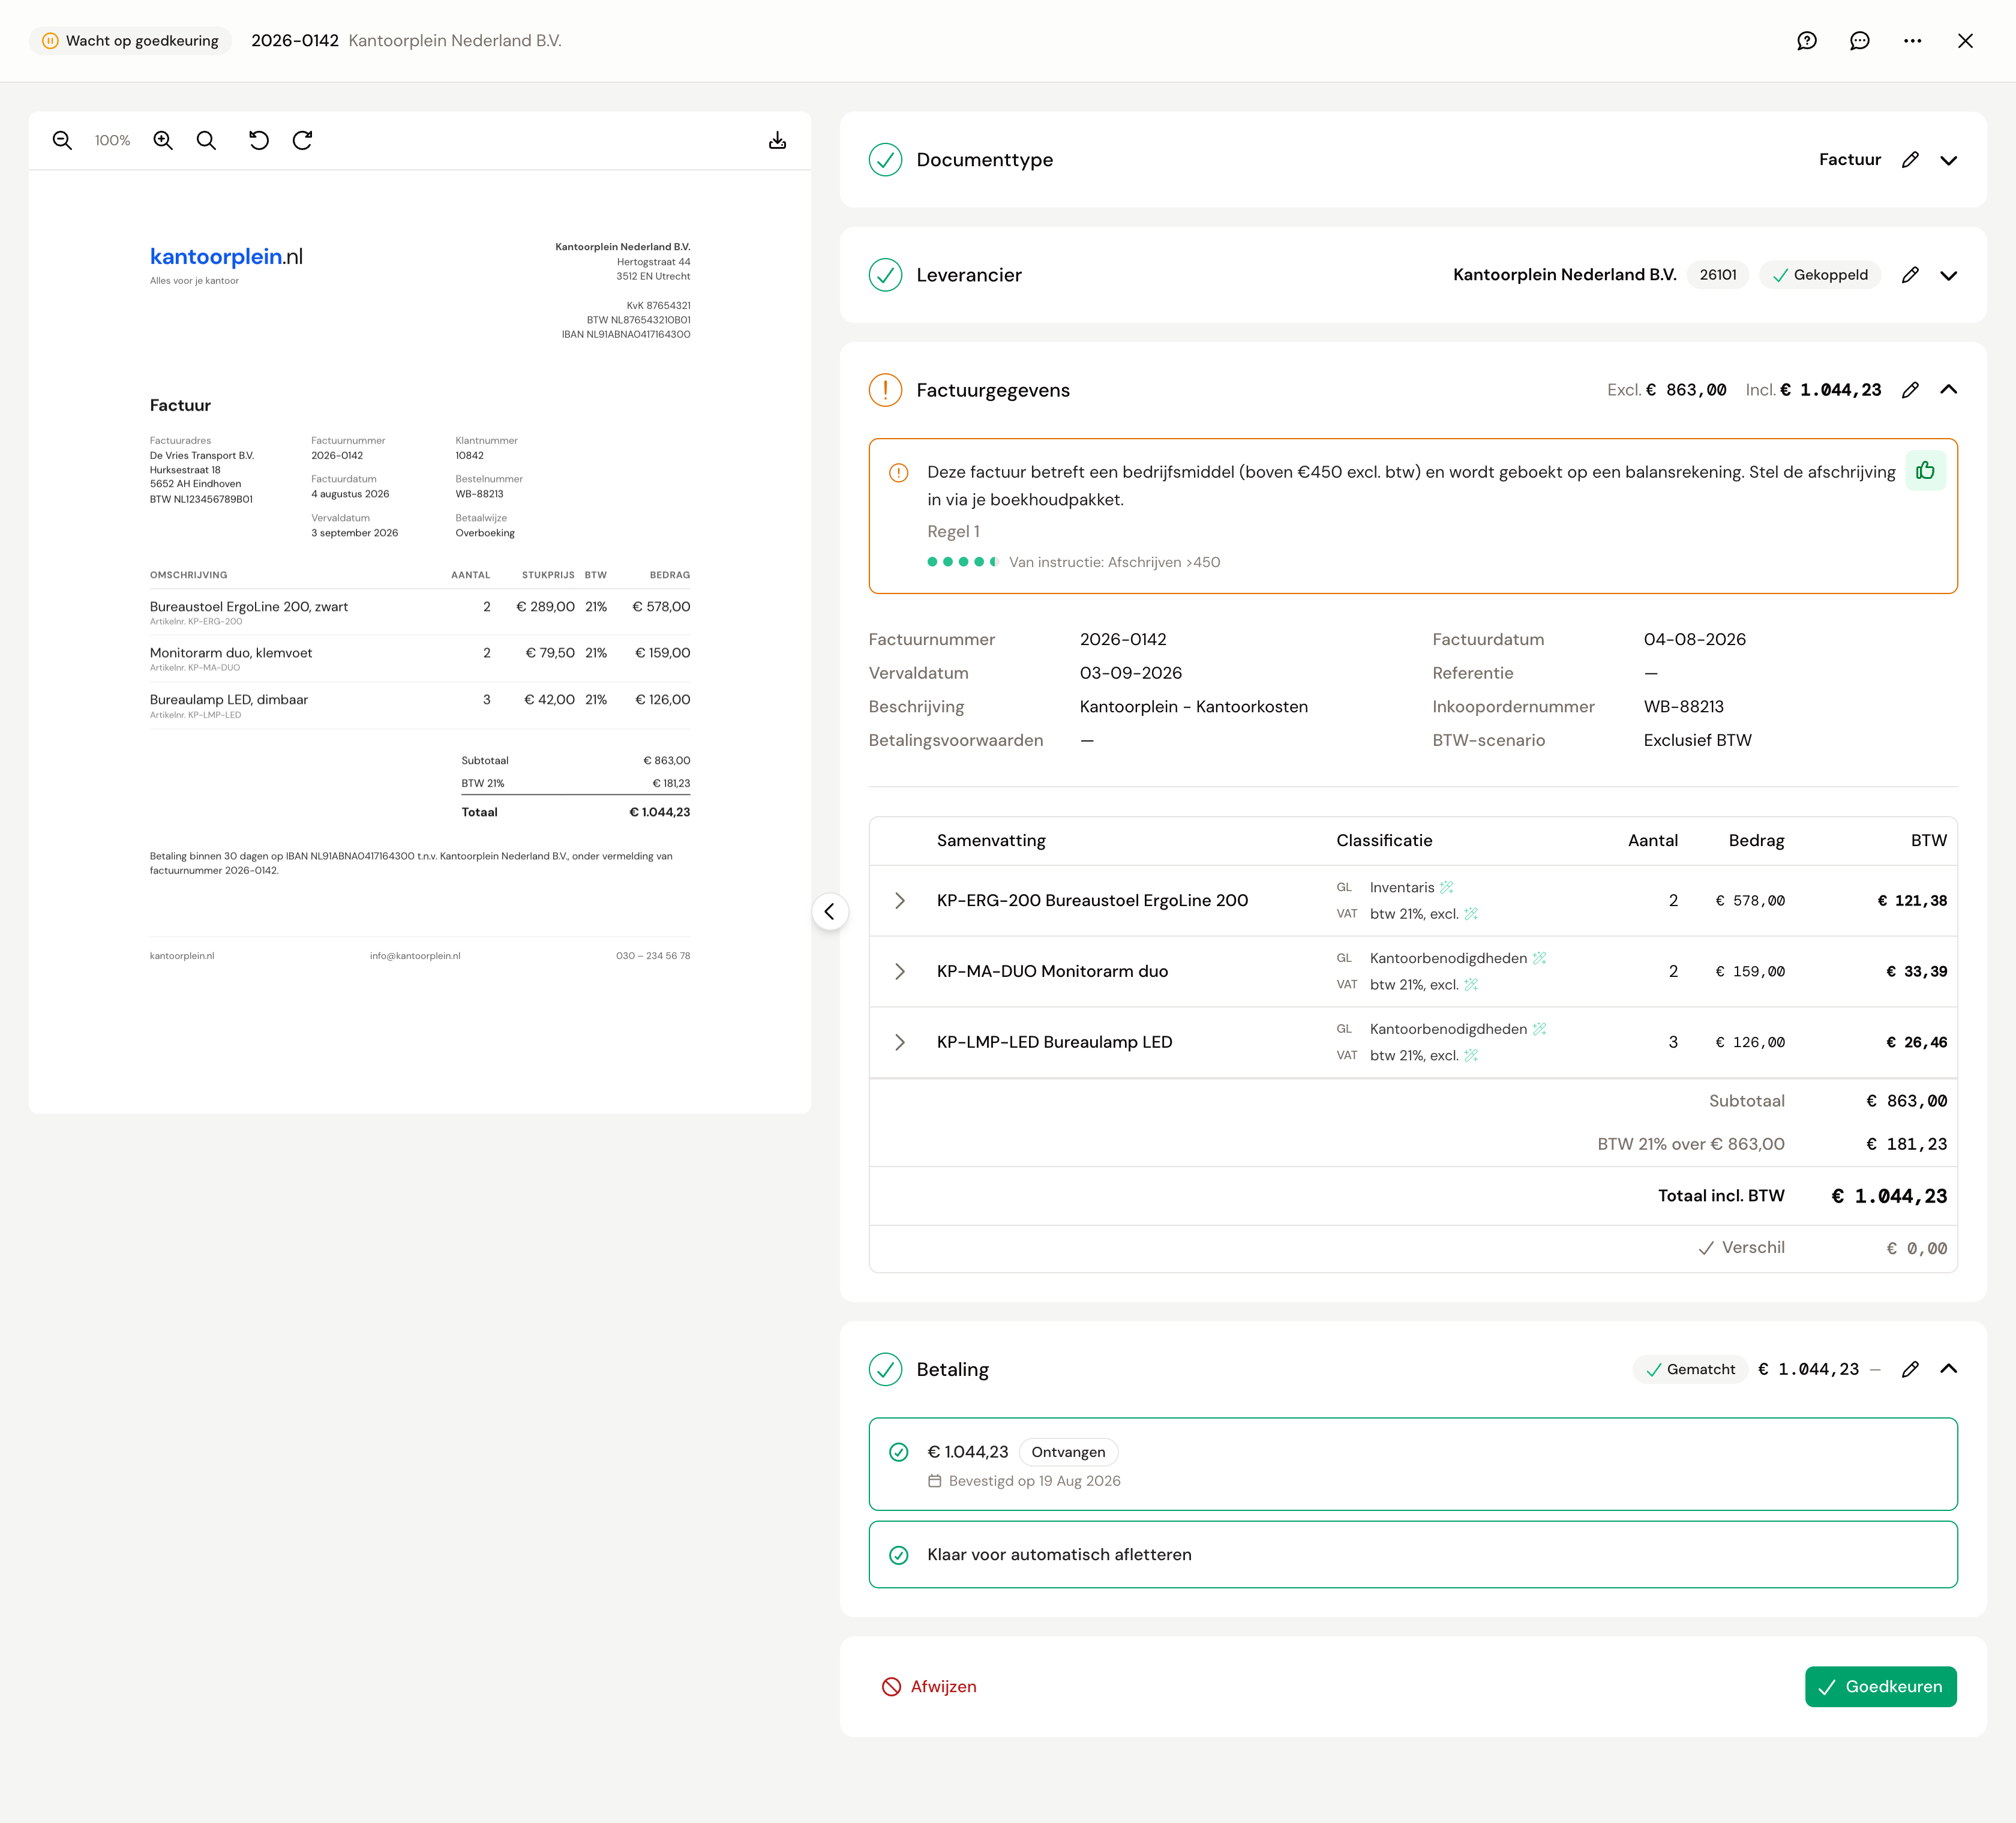Rotate document counter-clockwise
The height and width of the screenshot is (1823, 2016).
(259, 141)
